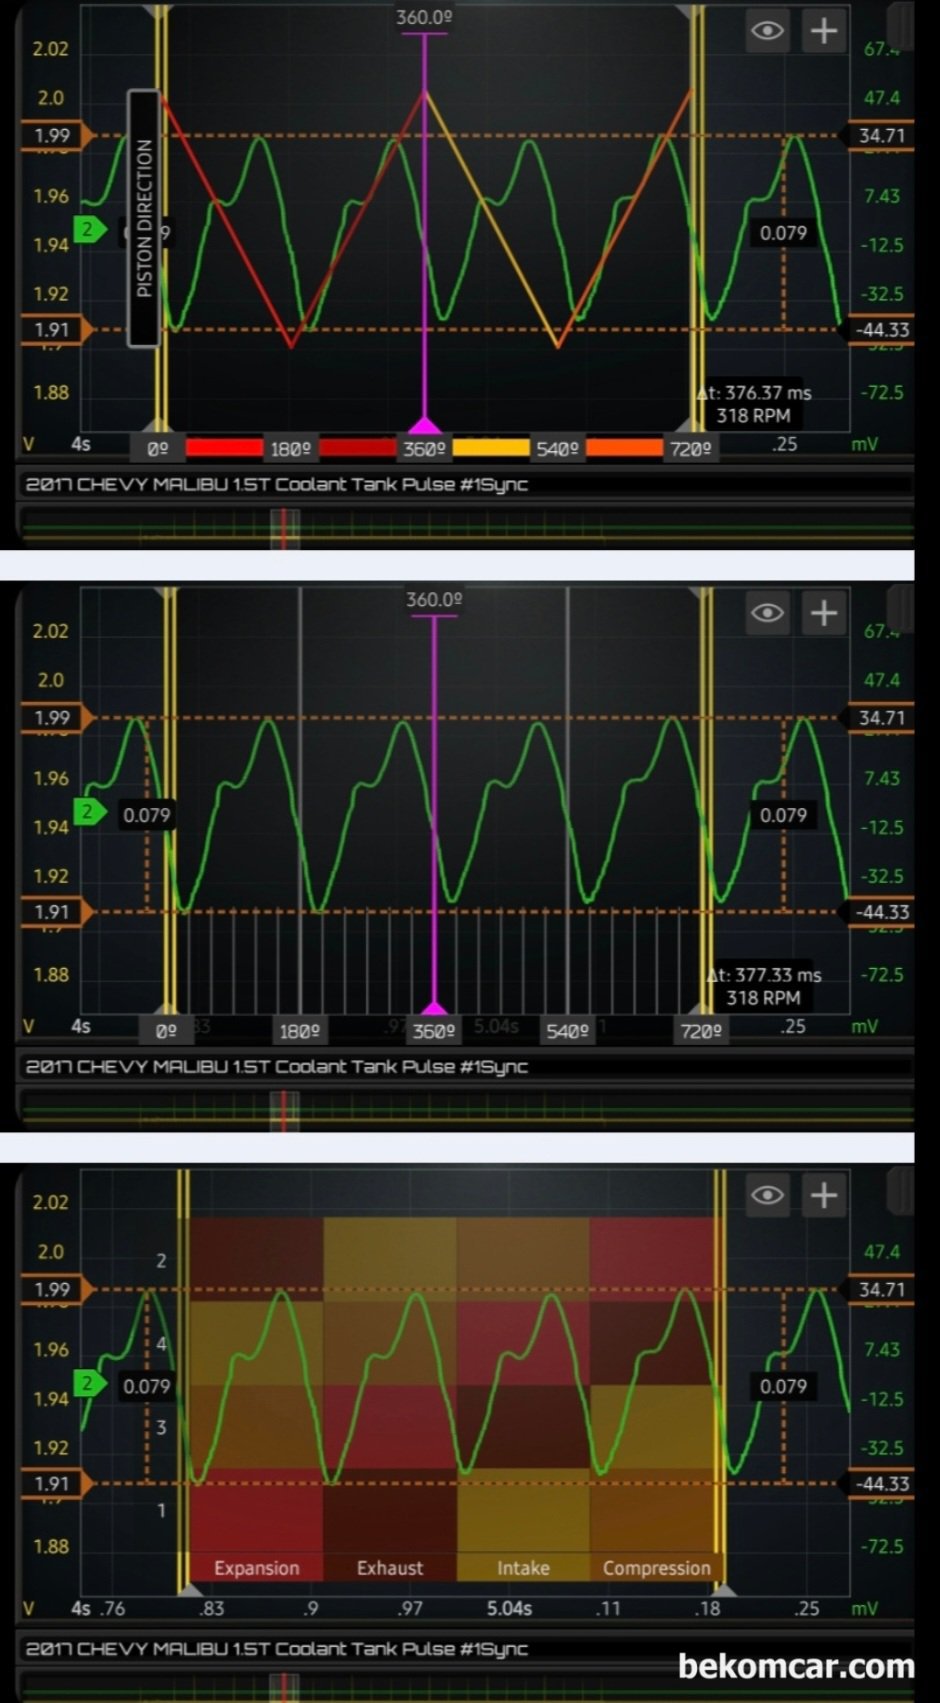Click the plus icon in bottom chart

(x=823, y=1195)
